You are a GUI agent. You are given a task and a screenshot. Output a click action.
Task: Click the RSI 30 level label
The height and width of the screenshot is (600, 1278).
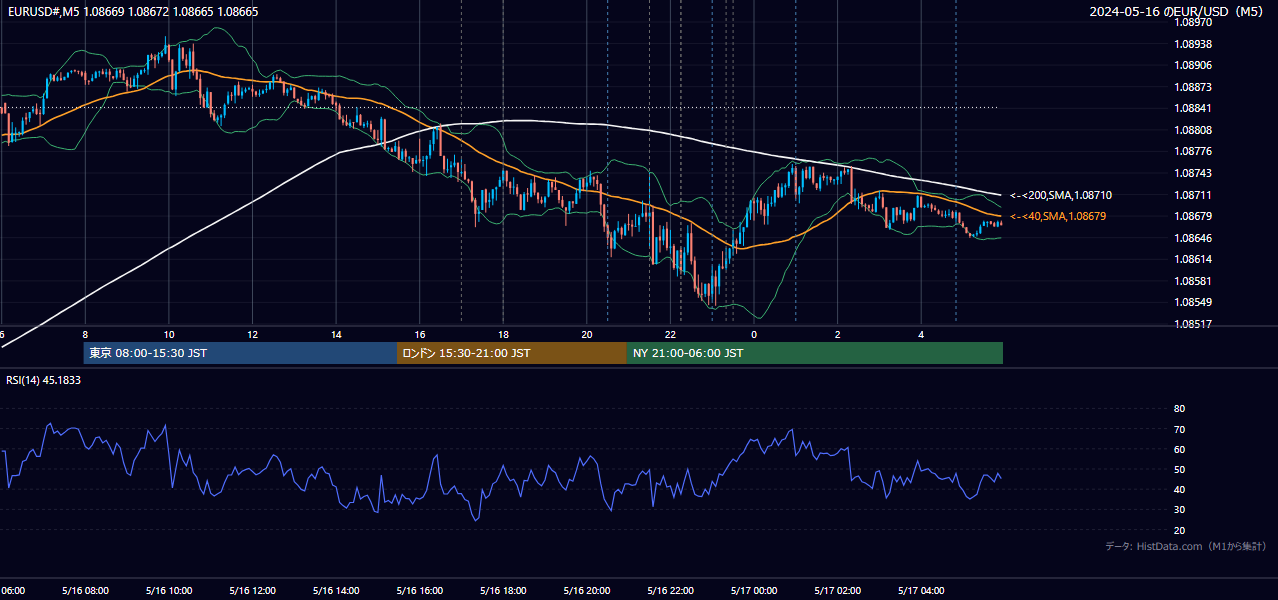[x=1179, y=509]
